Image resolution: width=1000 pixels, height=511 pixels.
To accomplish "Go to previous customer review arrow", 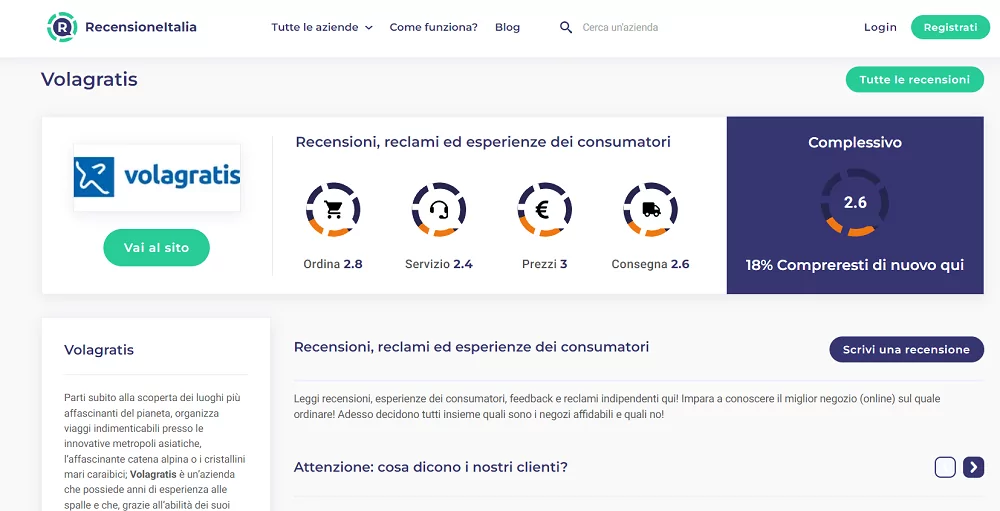I will coord(945,468).
